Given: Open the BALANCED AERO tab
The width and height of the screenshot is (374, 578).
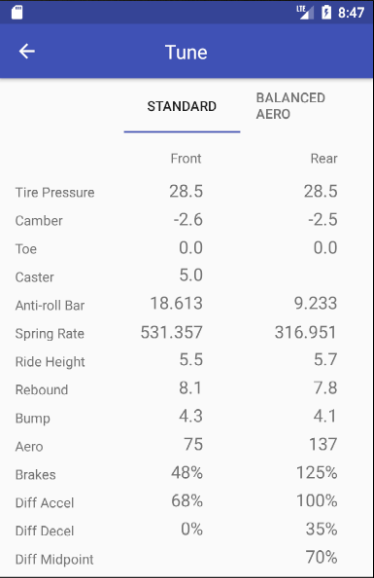Looking at the screenshot, I should tap(291, 106).
